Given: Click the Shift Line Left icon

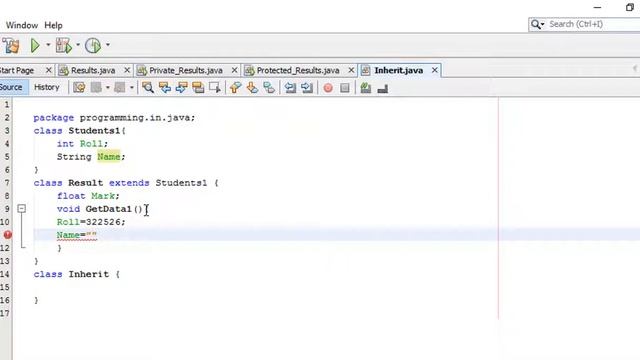Looking at the screenshot, I should pos(290,88).
